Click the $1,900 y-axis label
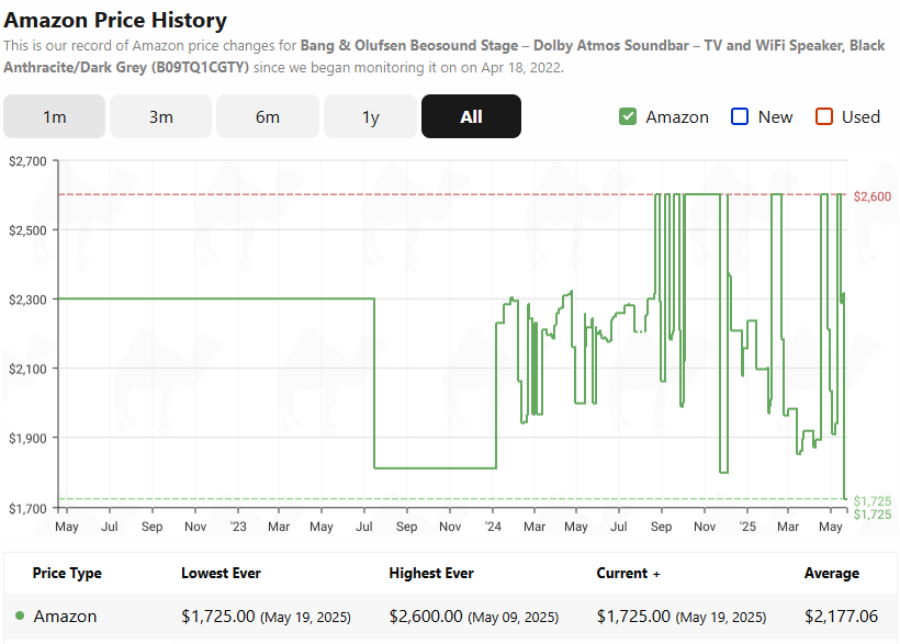 (x=28, y=439)
